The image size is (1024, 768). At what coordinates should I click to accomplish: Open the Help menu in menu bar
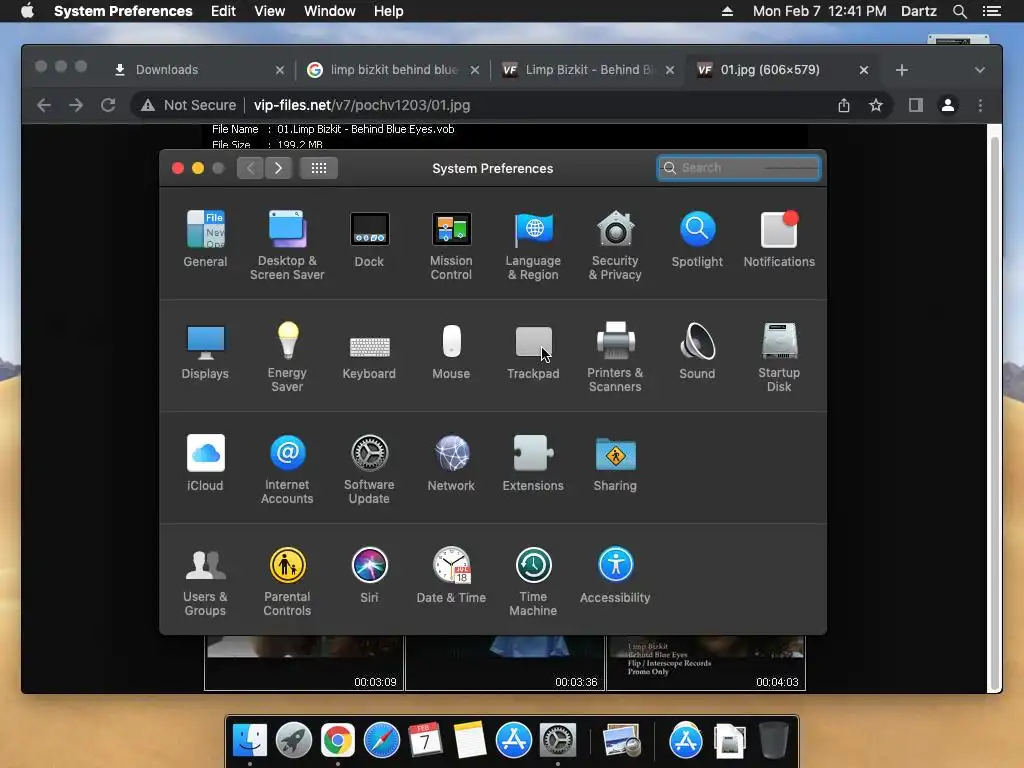pos(389,11)
